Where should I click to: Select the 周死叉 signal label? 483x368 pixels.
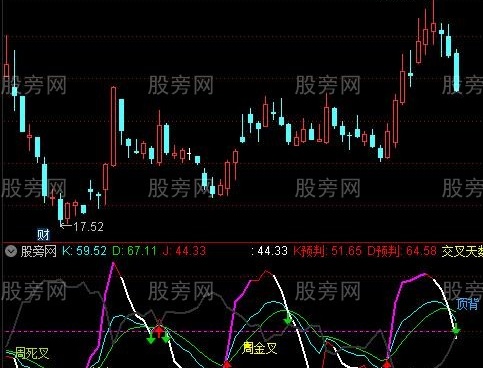(32, 353)
